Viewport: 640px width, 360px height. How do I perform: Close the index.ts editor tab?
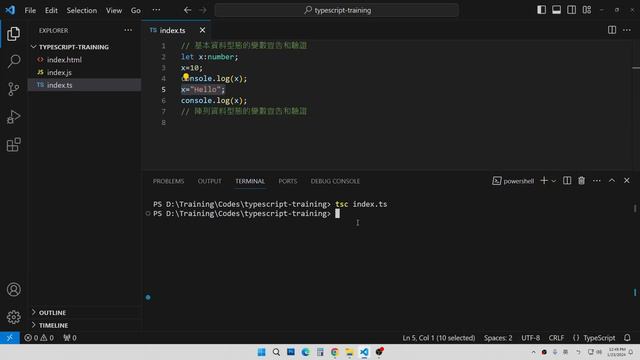pyautogui.click(x=202, y=30)
